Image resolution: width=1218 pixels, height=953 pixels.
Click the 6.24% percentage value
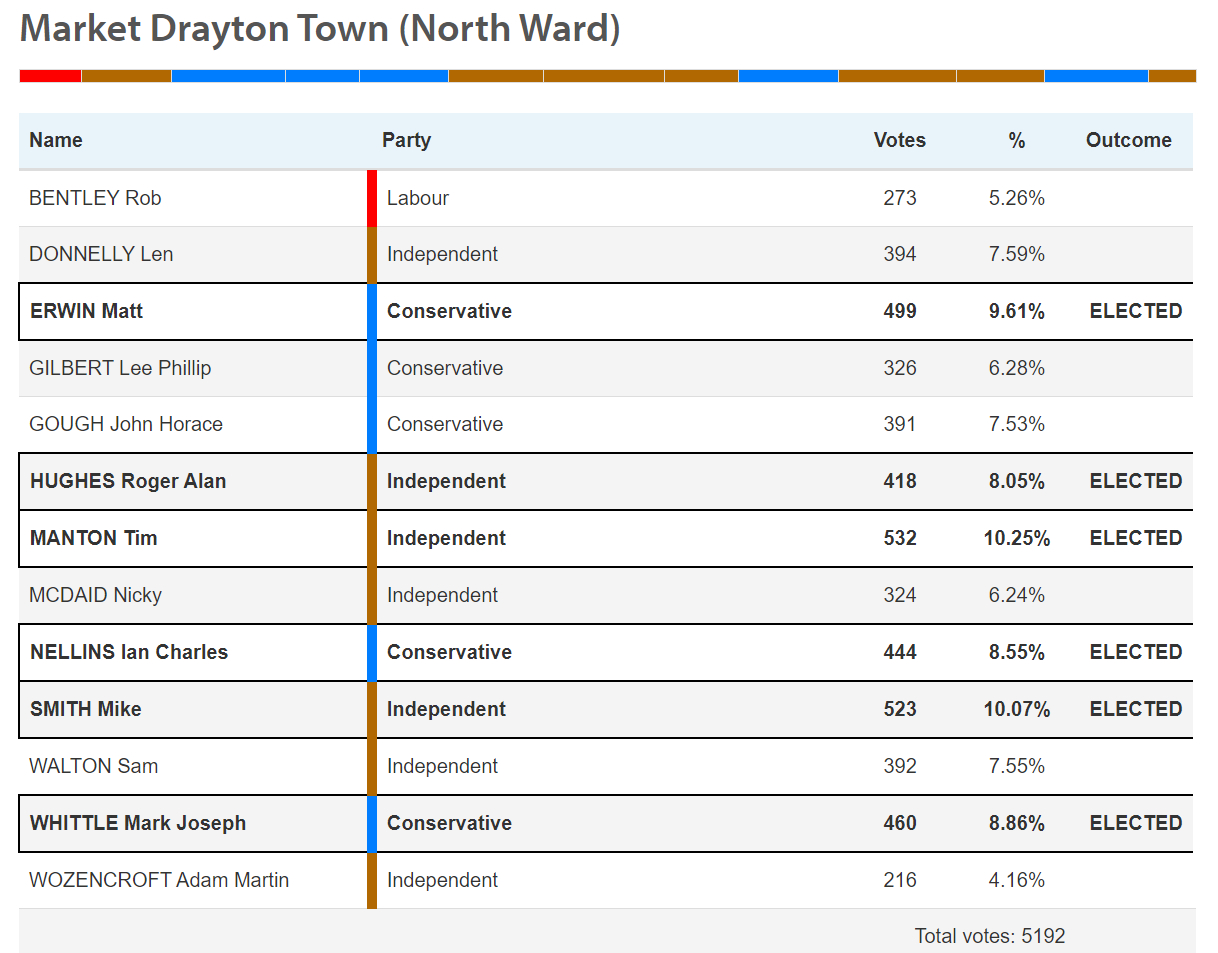point(1017,595)
